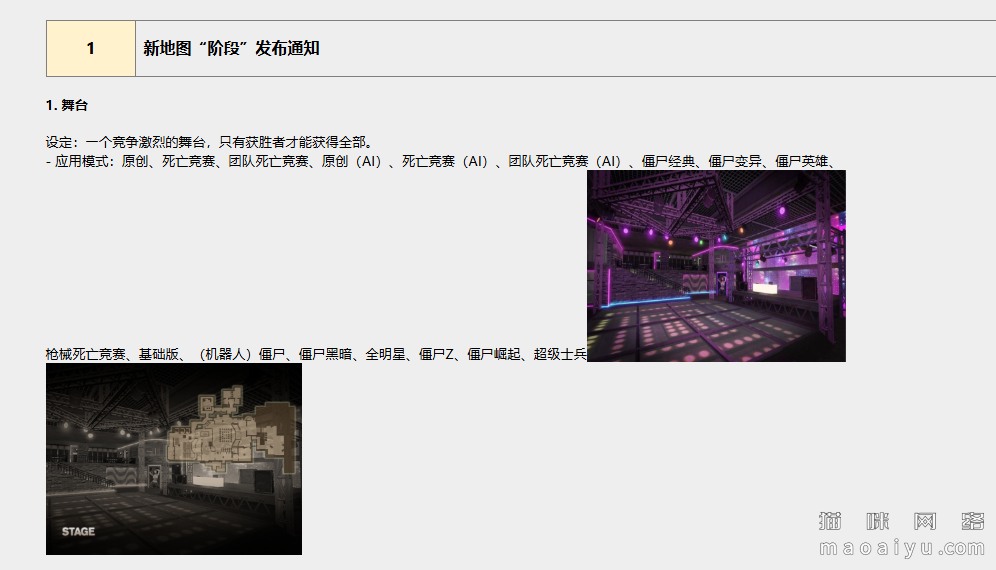Viewport: 996px width, 570px height.
Task: Click the subheading 1. 舞台
Action: [67, 105]
